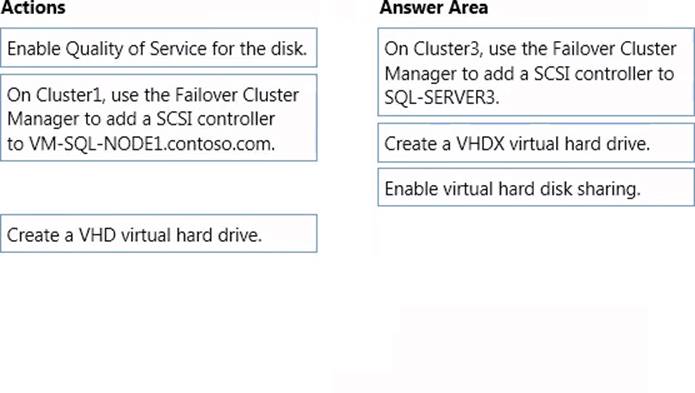Click the VM-SQL-NODE1.contoso.com text
Screen dimensions: 695x393
[x=152, y=144]
